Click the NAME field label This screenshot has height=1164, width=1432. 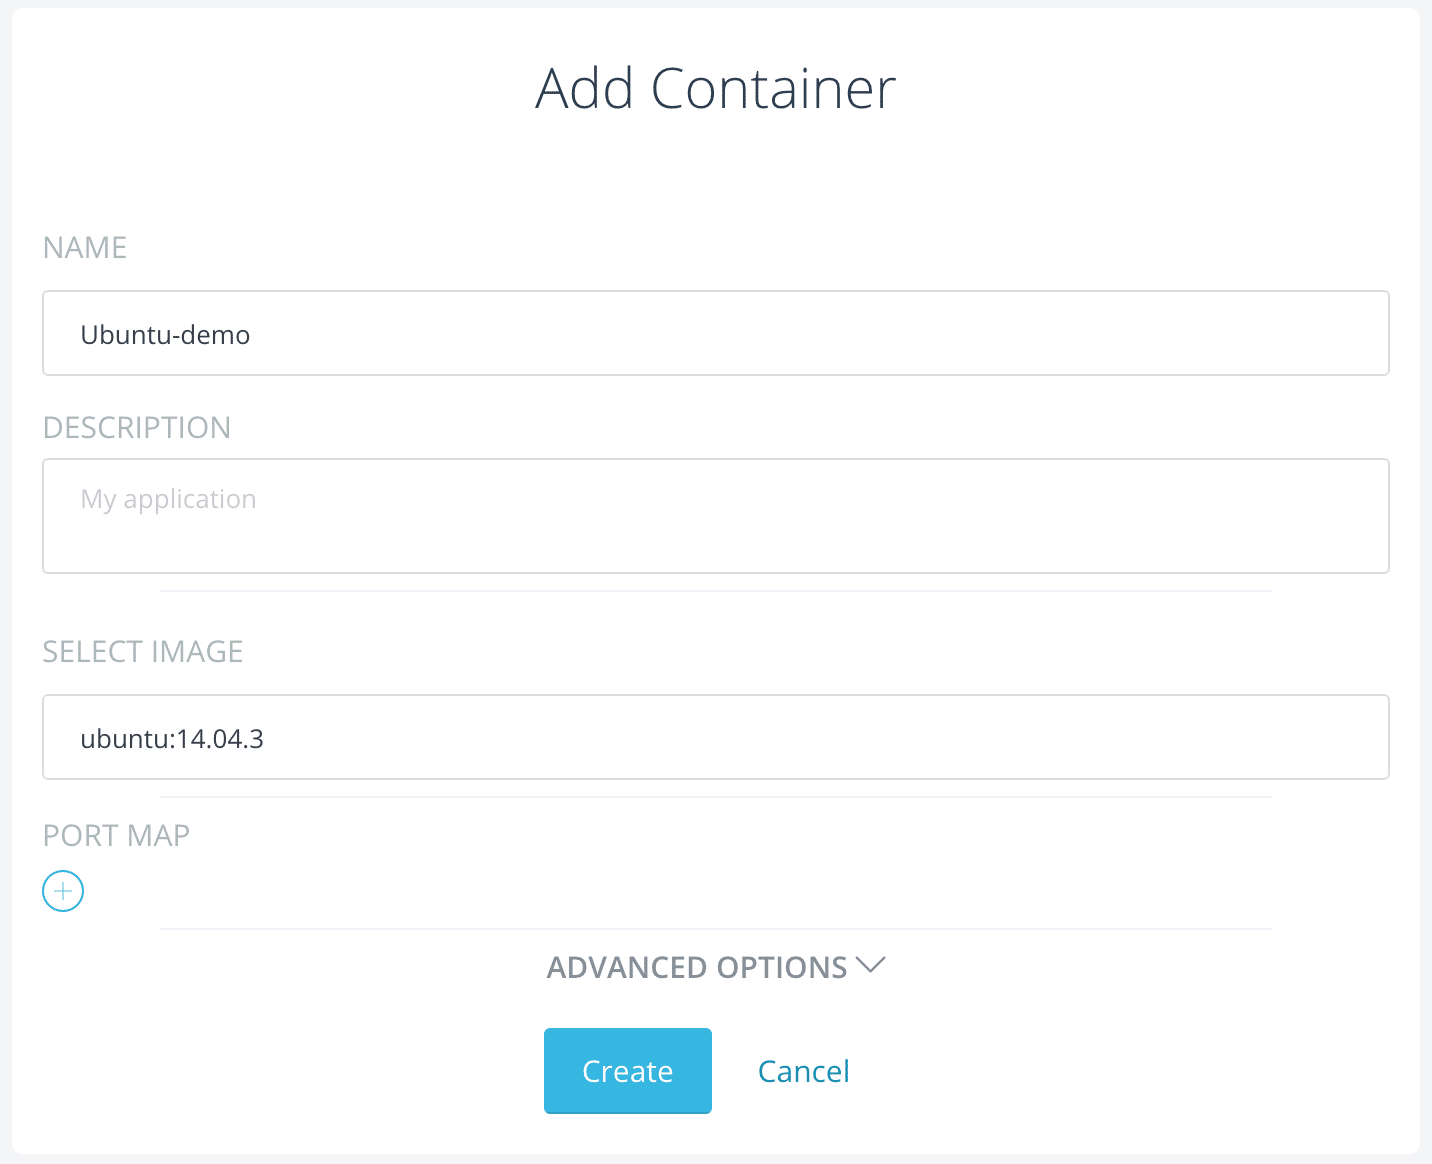[x=85, y=248]
